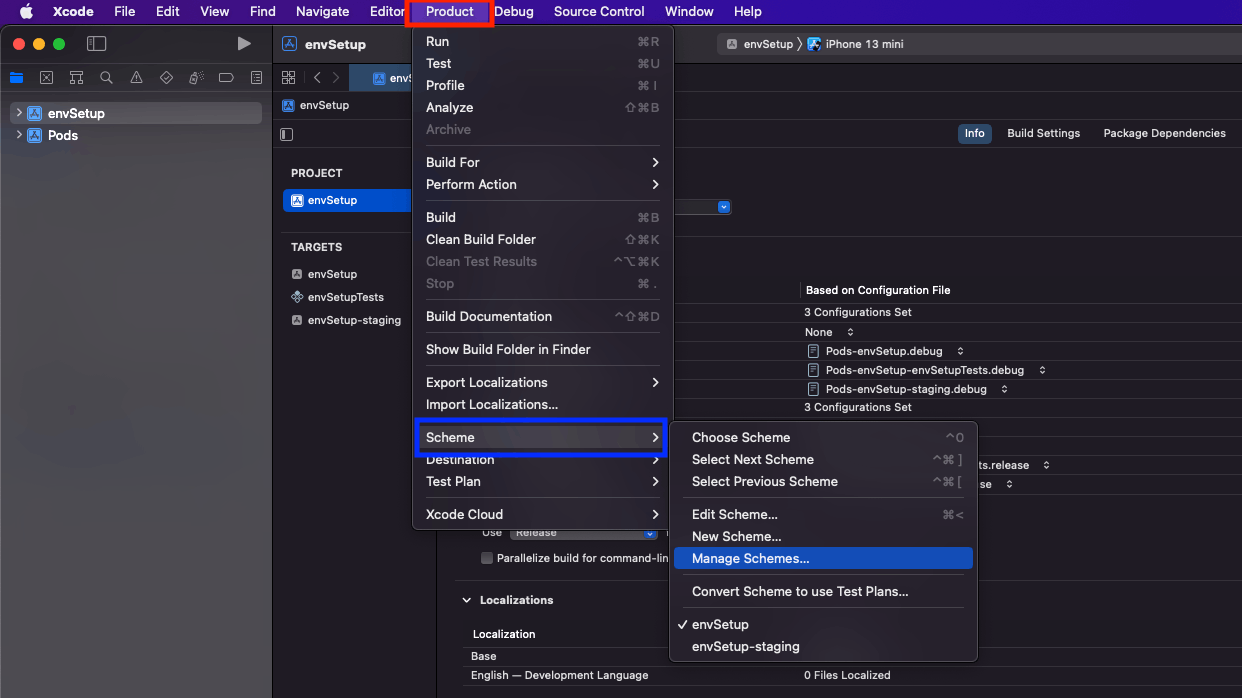Screen dimensions: 1242x698
Task: Switch to the Build Settings tab
Action: point(1043,133)
